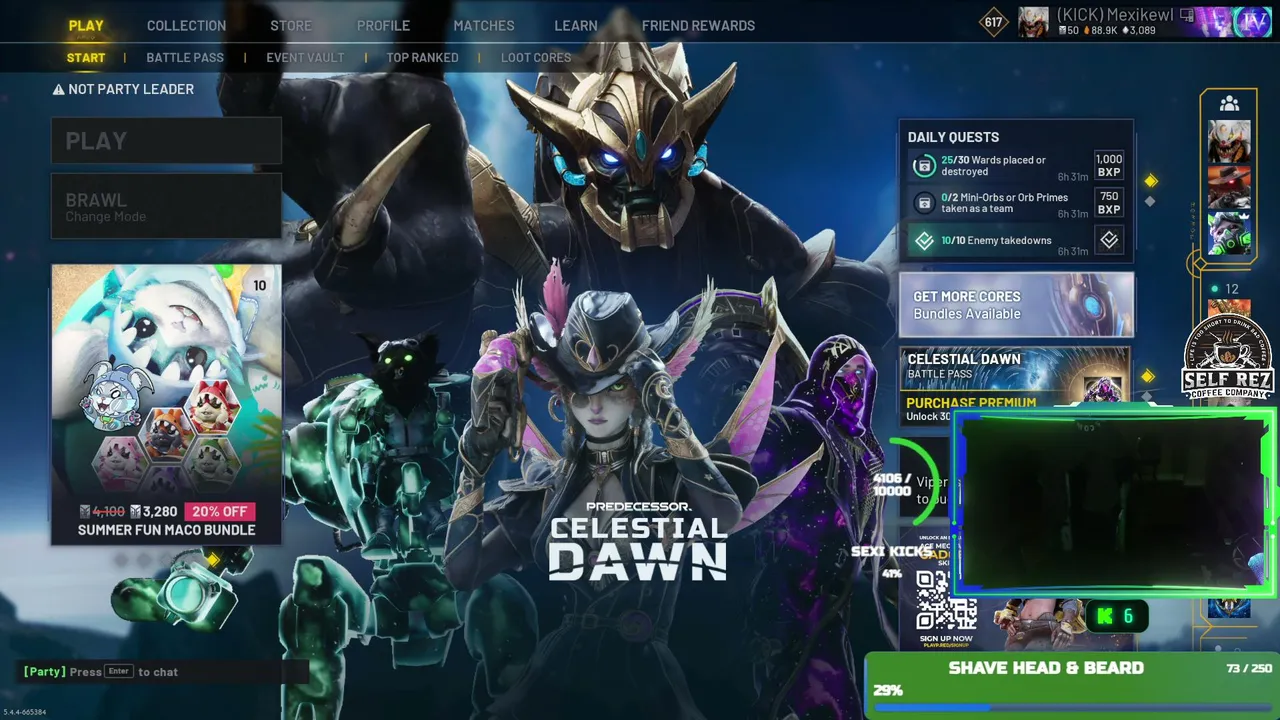Click Purchase Premium on the battle pass

click(x=971, y=403)
